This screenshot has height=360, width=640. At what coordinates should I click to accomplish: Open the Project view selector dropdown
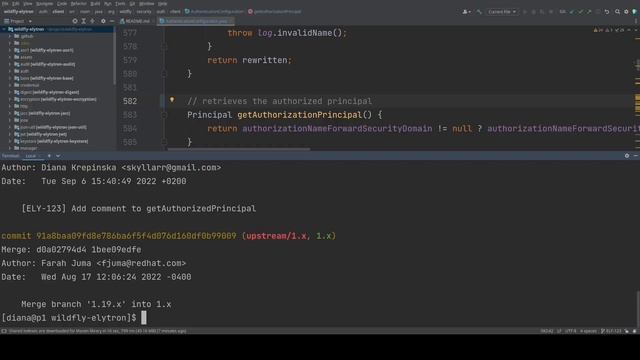[18, 21]
